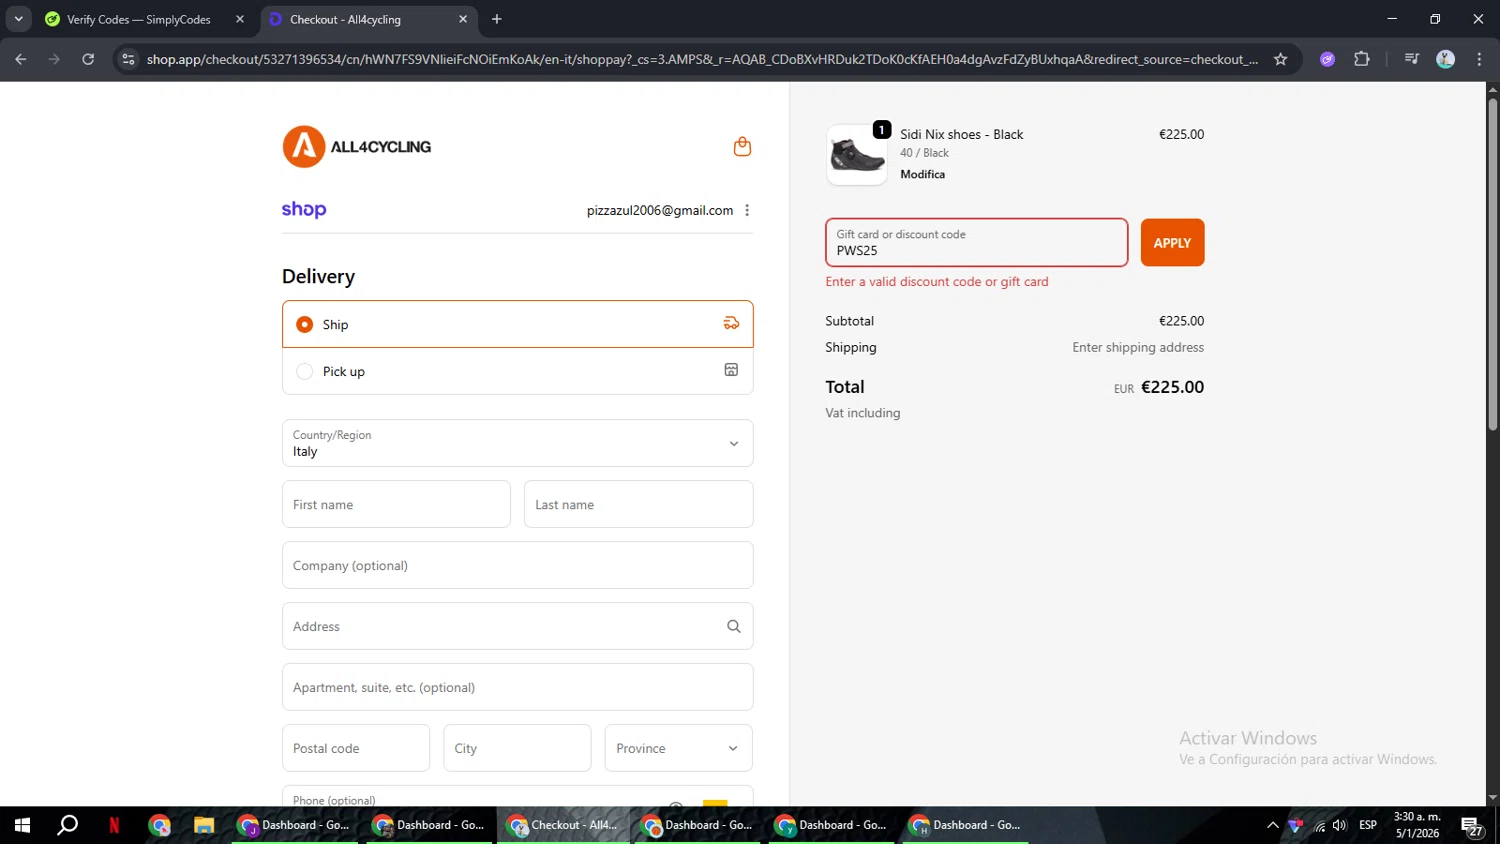Focus the City field
This screenshot has height=844, width=1500.
[x=517, y=748]
